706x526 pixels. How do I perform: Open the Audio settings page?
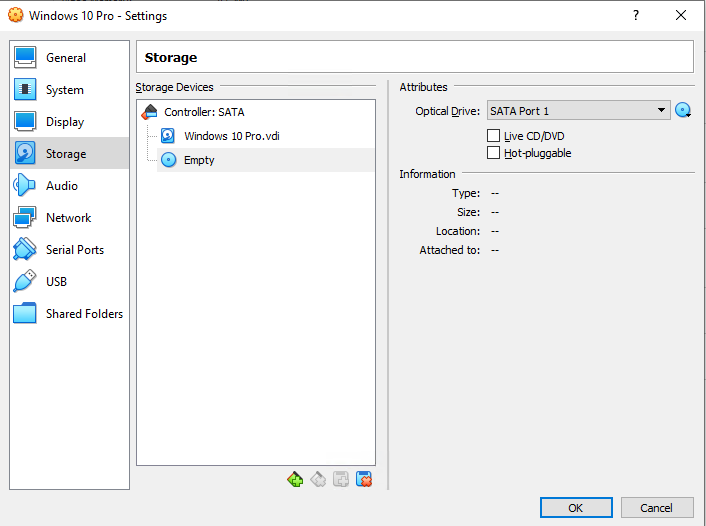(x=69, y=186)
